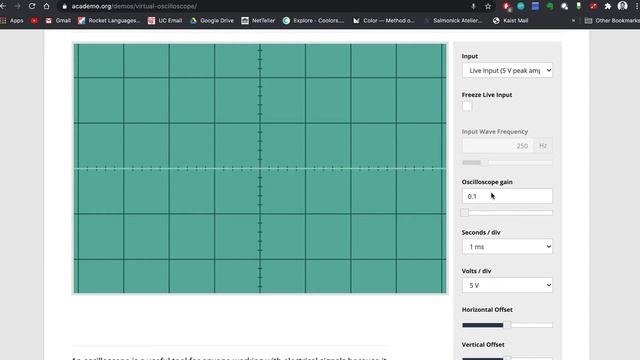Open the UC Email bookmark
This screenshot has width=640, height=360.
[165, 20]
